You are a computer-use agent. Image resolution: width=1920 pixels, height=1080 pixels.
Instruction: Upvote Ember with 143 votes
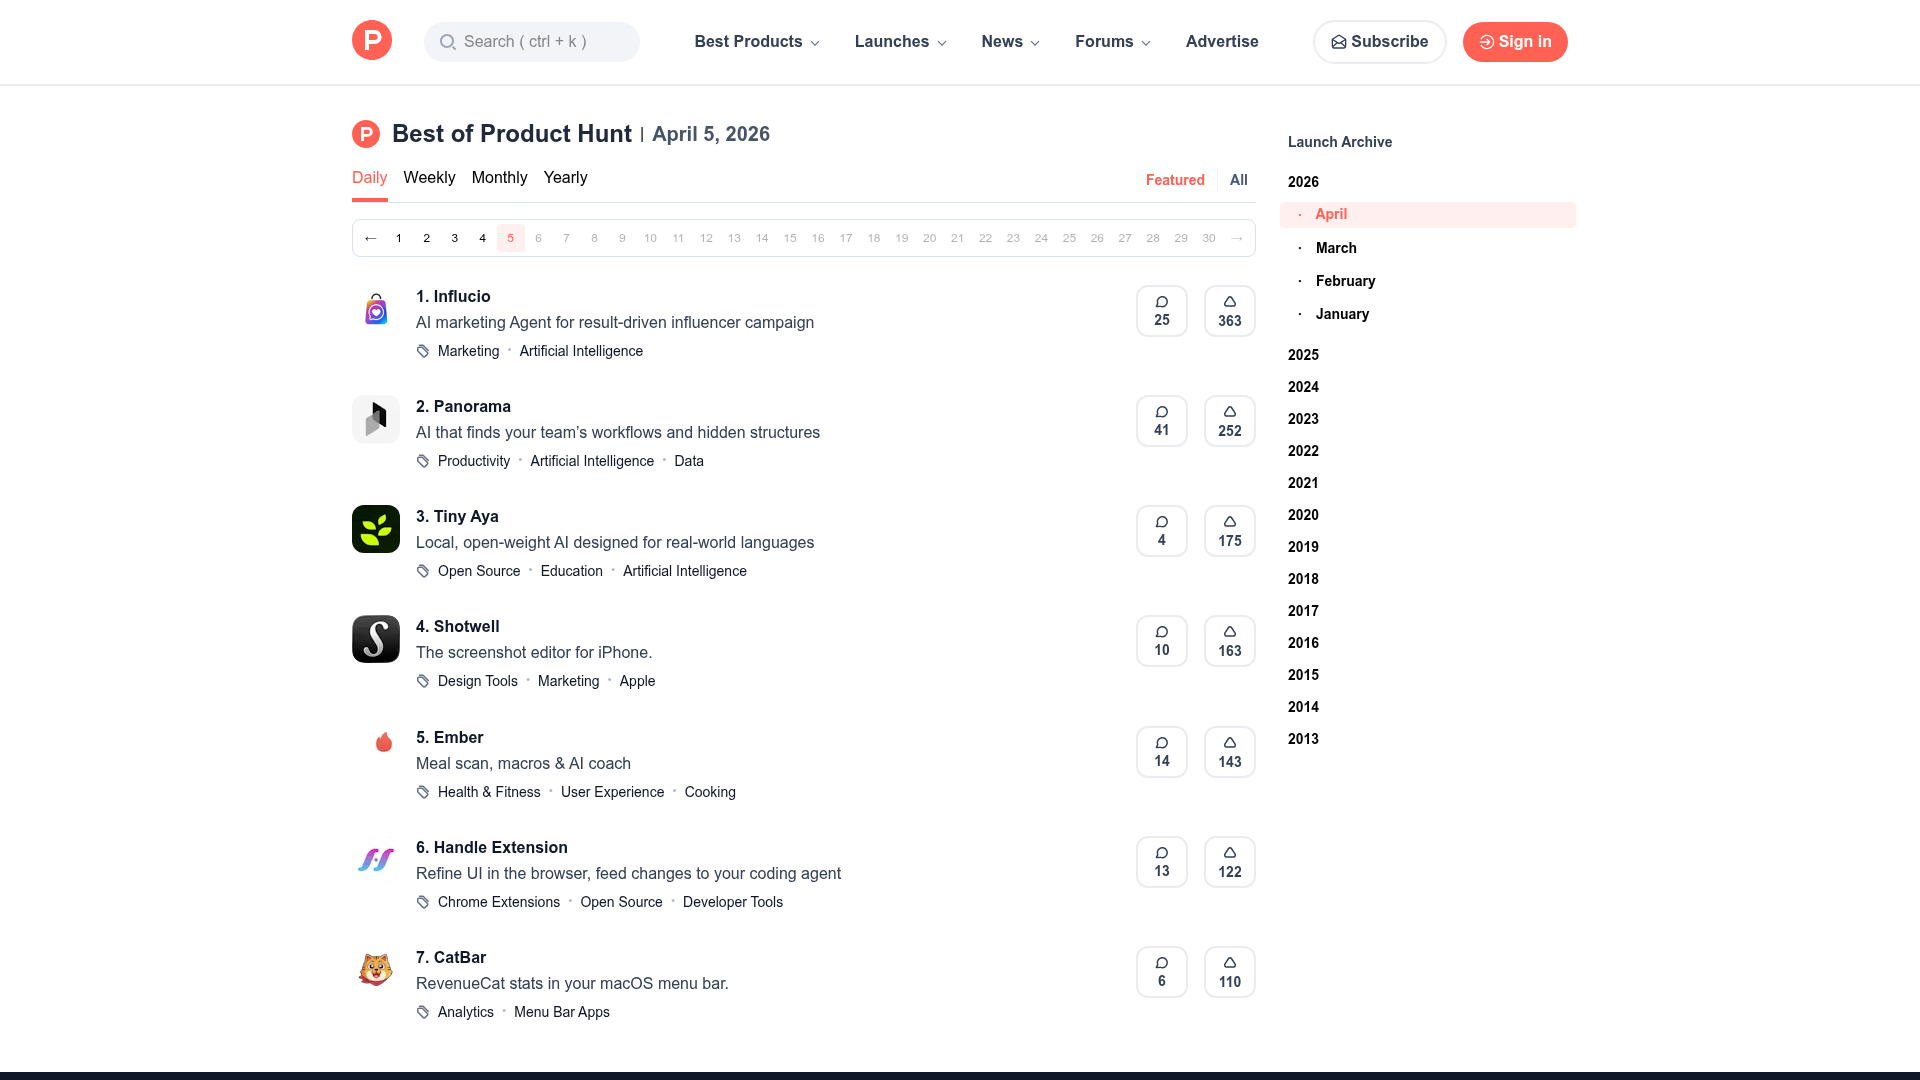click(x=1230, y=752)
